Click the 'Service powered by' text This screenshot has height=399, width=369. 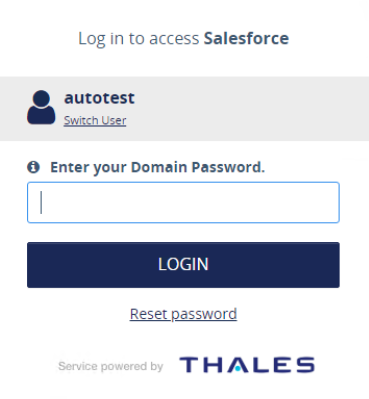[x=111, y=366]
